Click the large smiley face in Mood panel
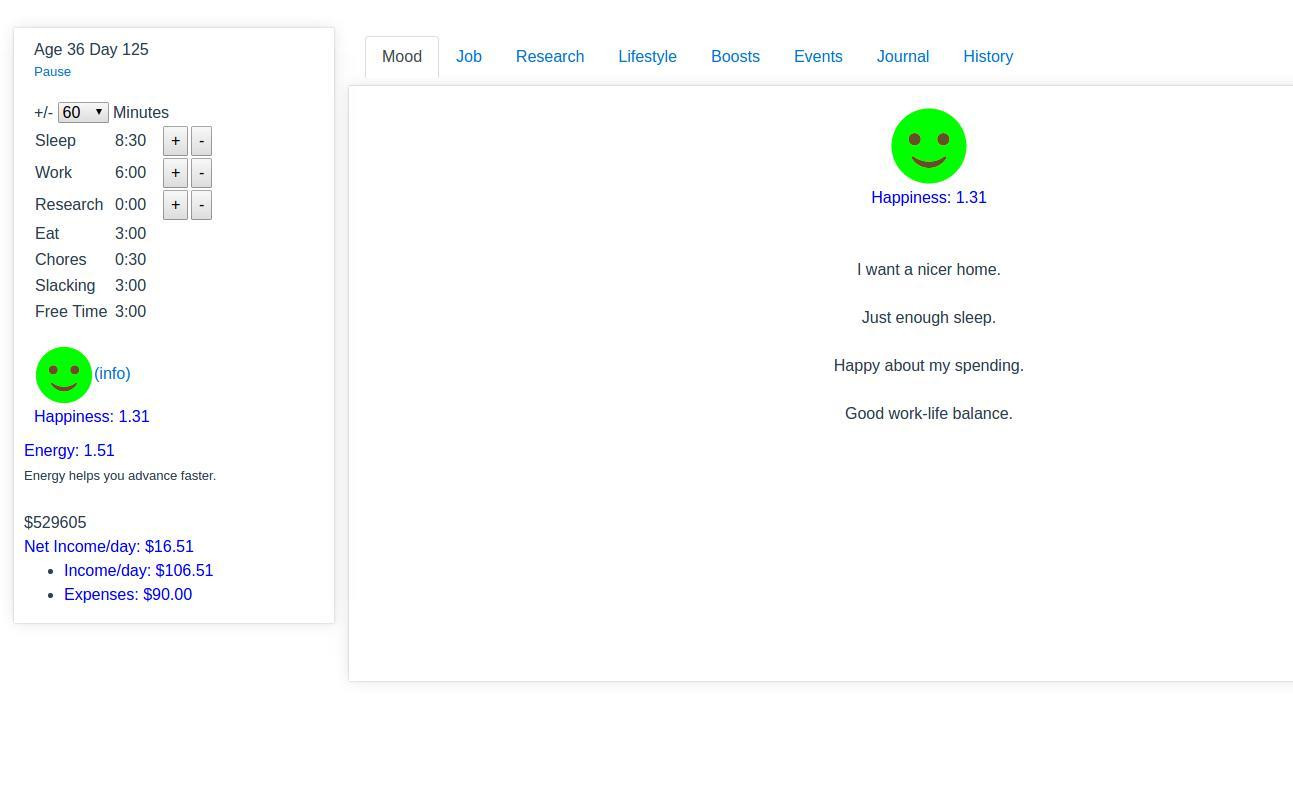This screenshot has width=1293, height=801. click(928, 146)
